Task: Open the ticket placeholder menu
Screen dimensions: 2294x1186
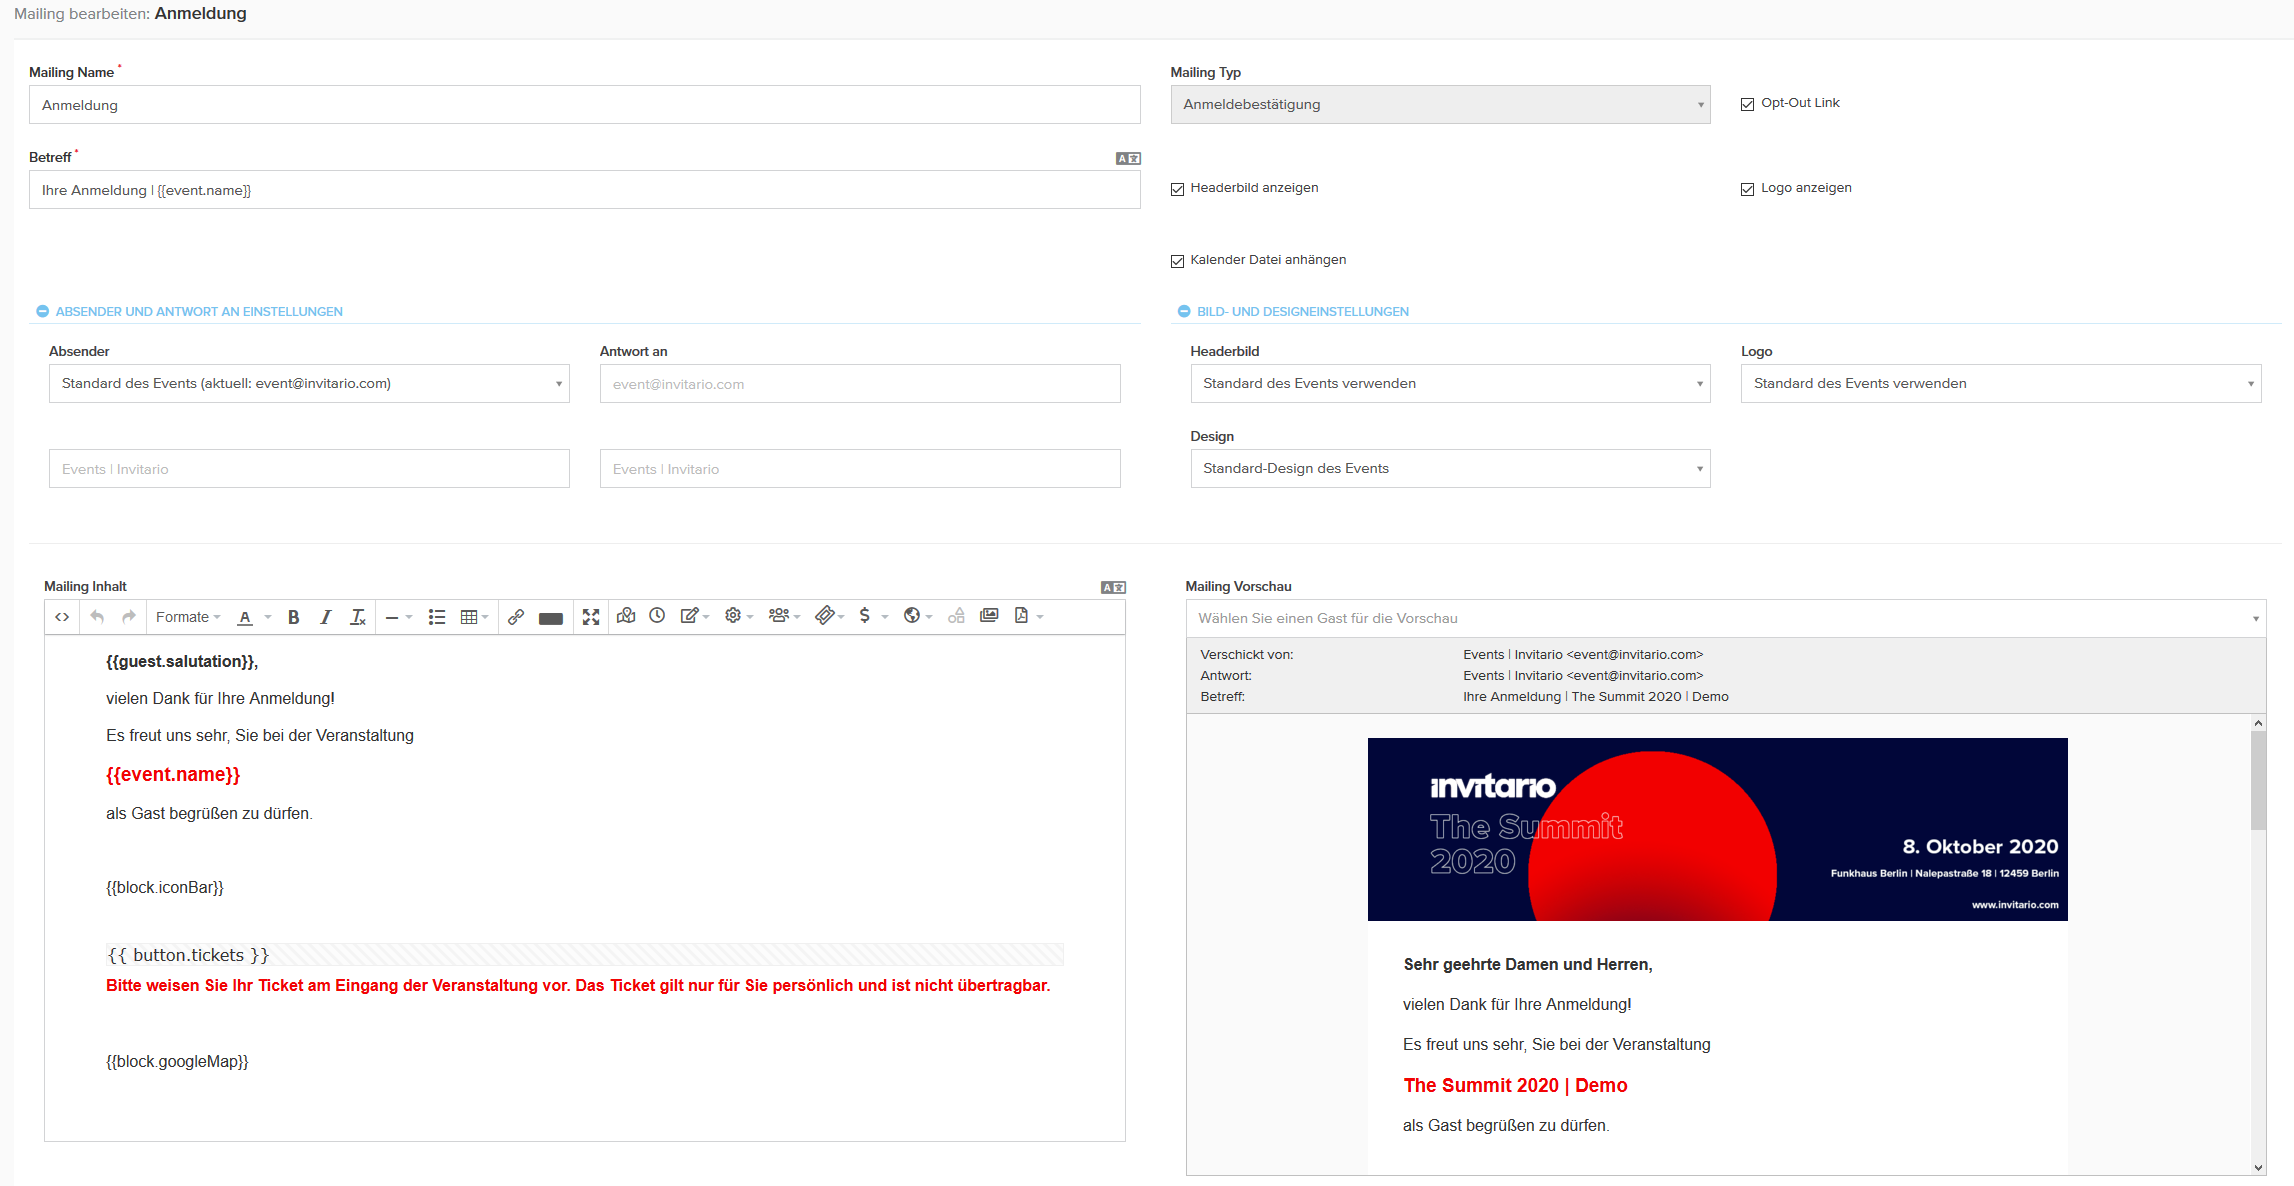Action: coord(829,616)
